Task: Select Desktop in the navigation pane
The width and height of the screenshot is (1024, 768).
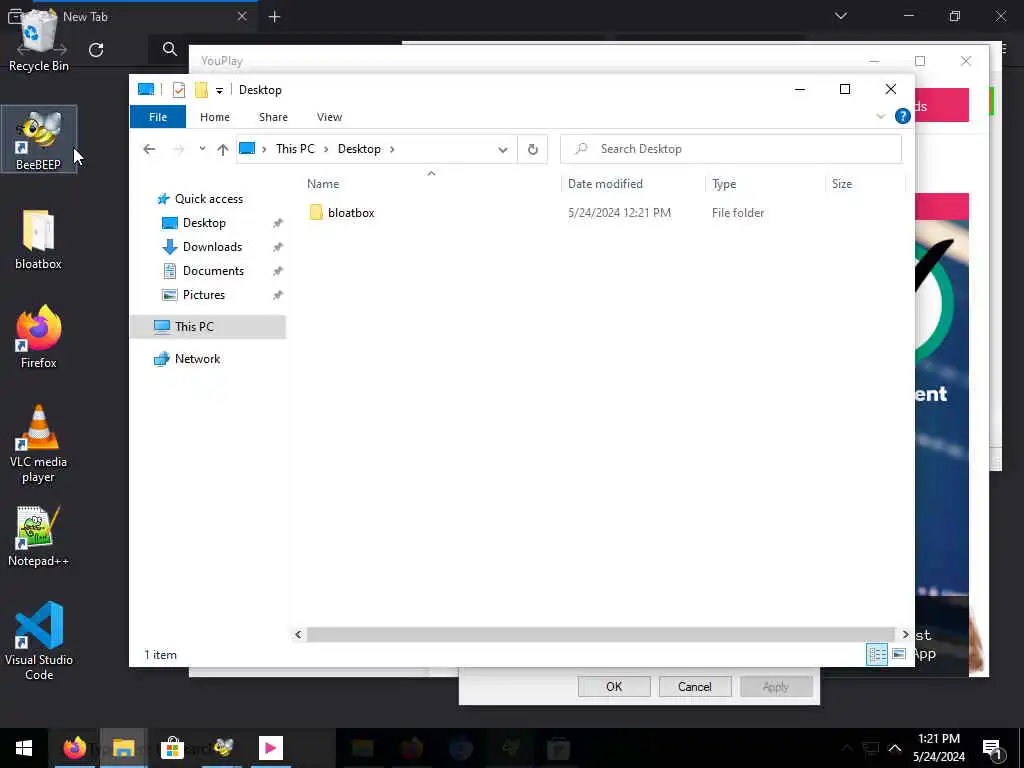Action: (204, 223)
